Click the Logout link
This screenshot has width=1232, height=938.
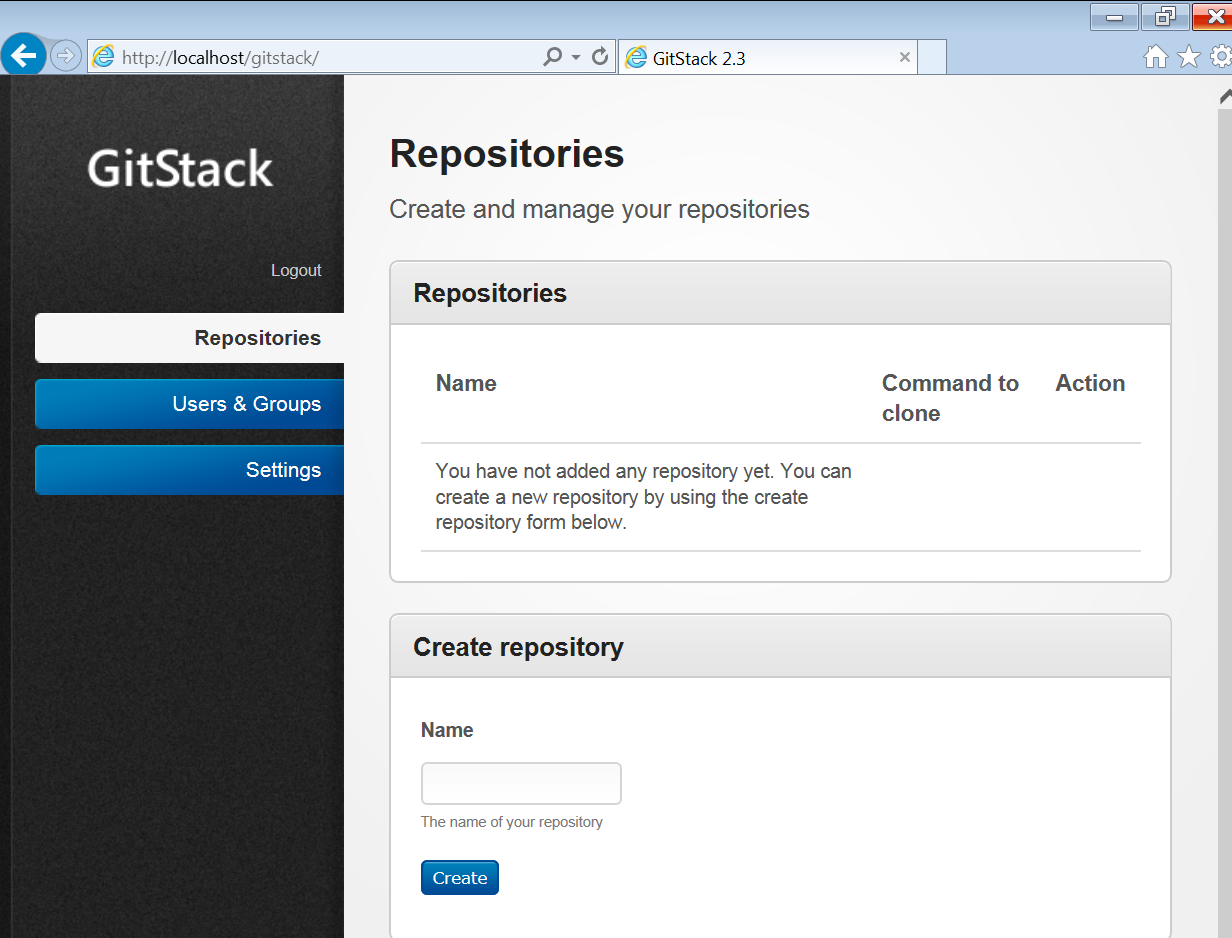pos(296,270)
